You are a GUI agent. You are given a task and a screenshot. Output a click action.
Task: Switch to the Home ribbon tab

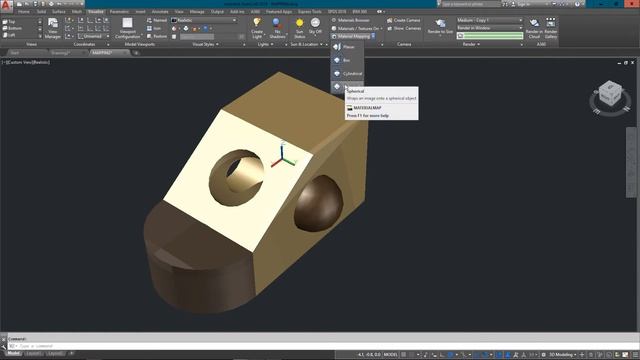coord(24,11)
